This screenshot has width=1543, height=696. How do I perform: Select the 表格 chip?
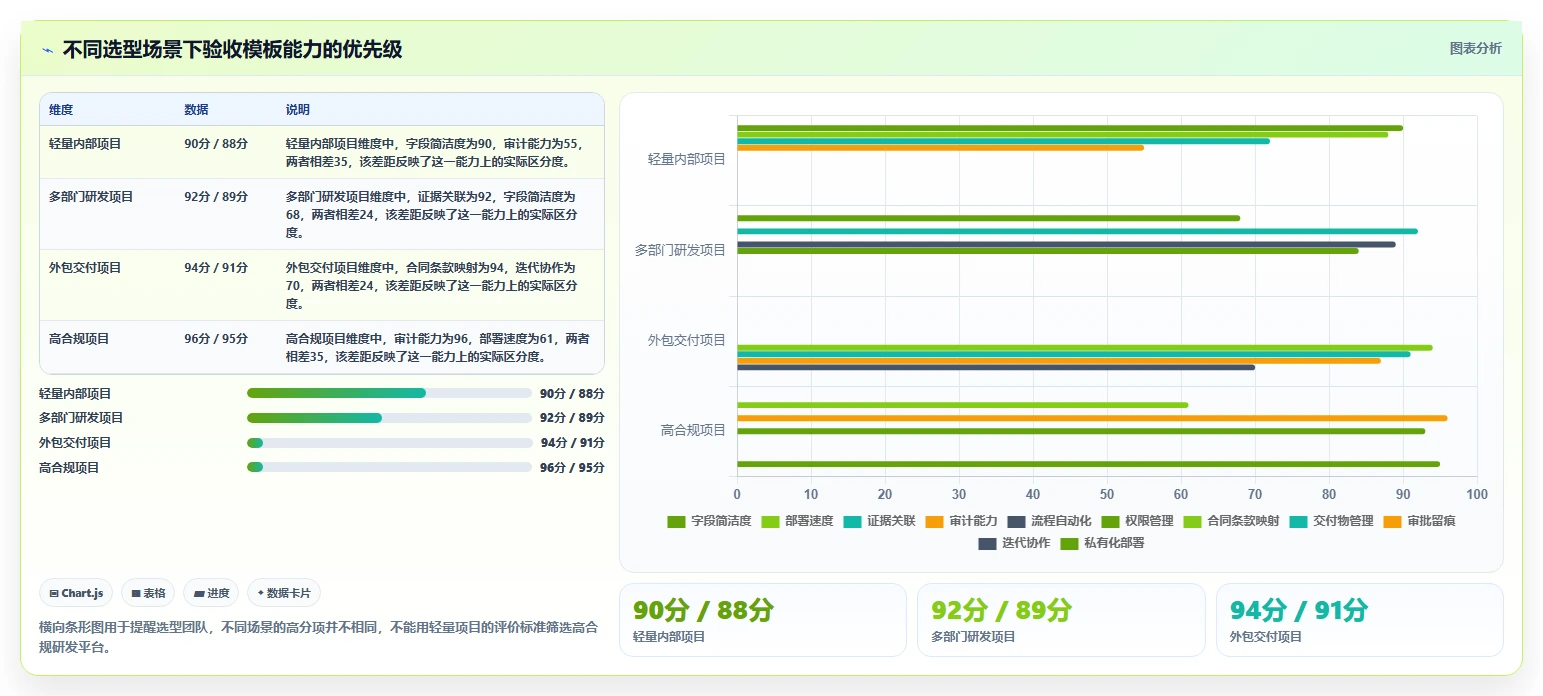click(148, 593)
